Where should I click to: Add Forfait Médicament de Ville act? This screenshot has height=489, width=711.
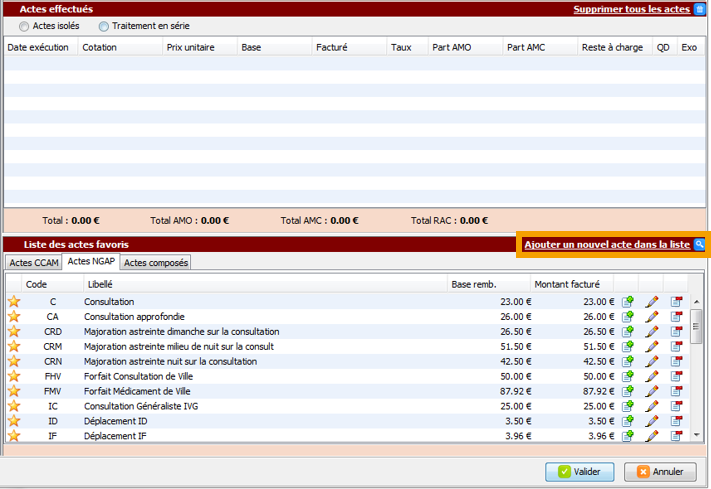pyautogui.click(x=627, y=391)
